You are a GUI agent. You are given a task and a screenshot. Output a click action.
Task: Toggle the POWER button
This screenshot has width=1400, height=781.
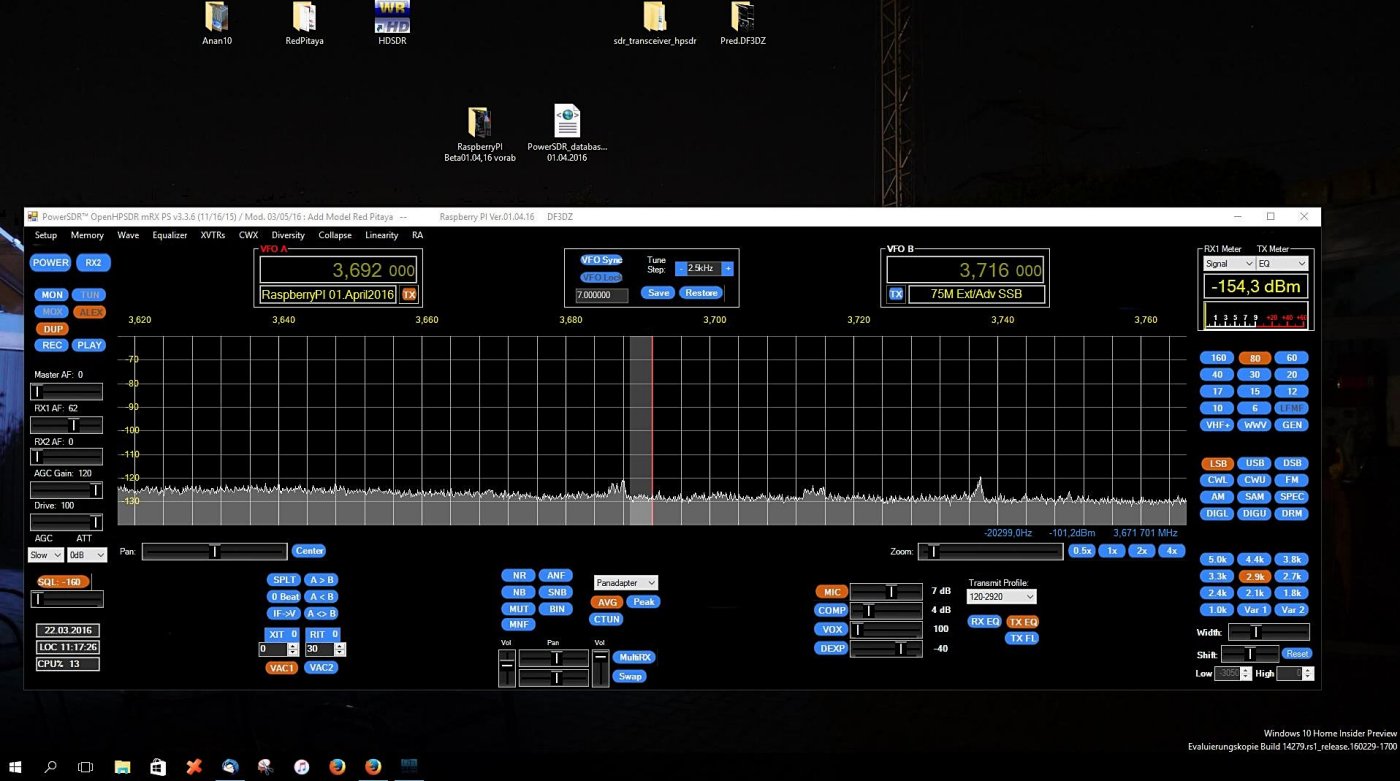pos(50,263)
